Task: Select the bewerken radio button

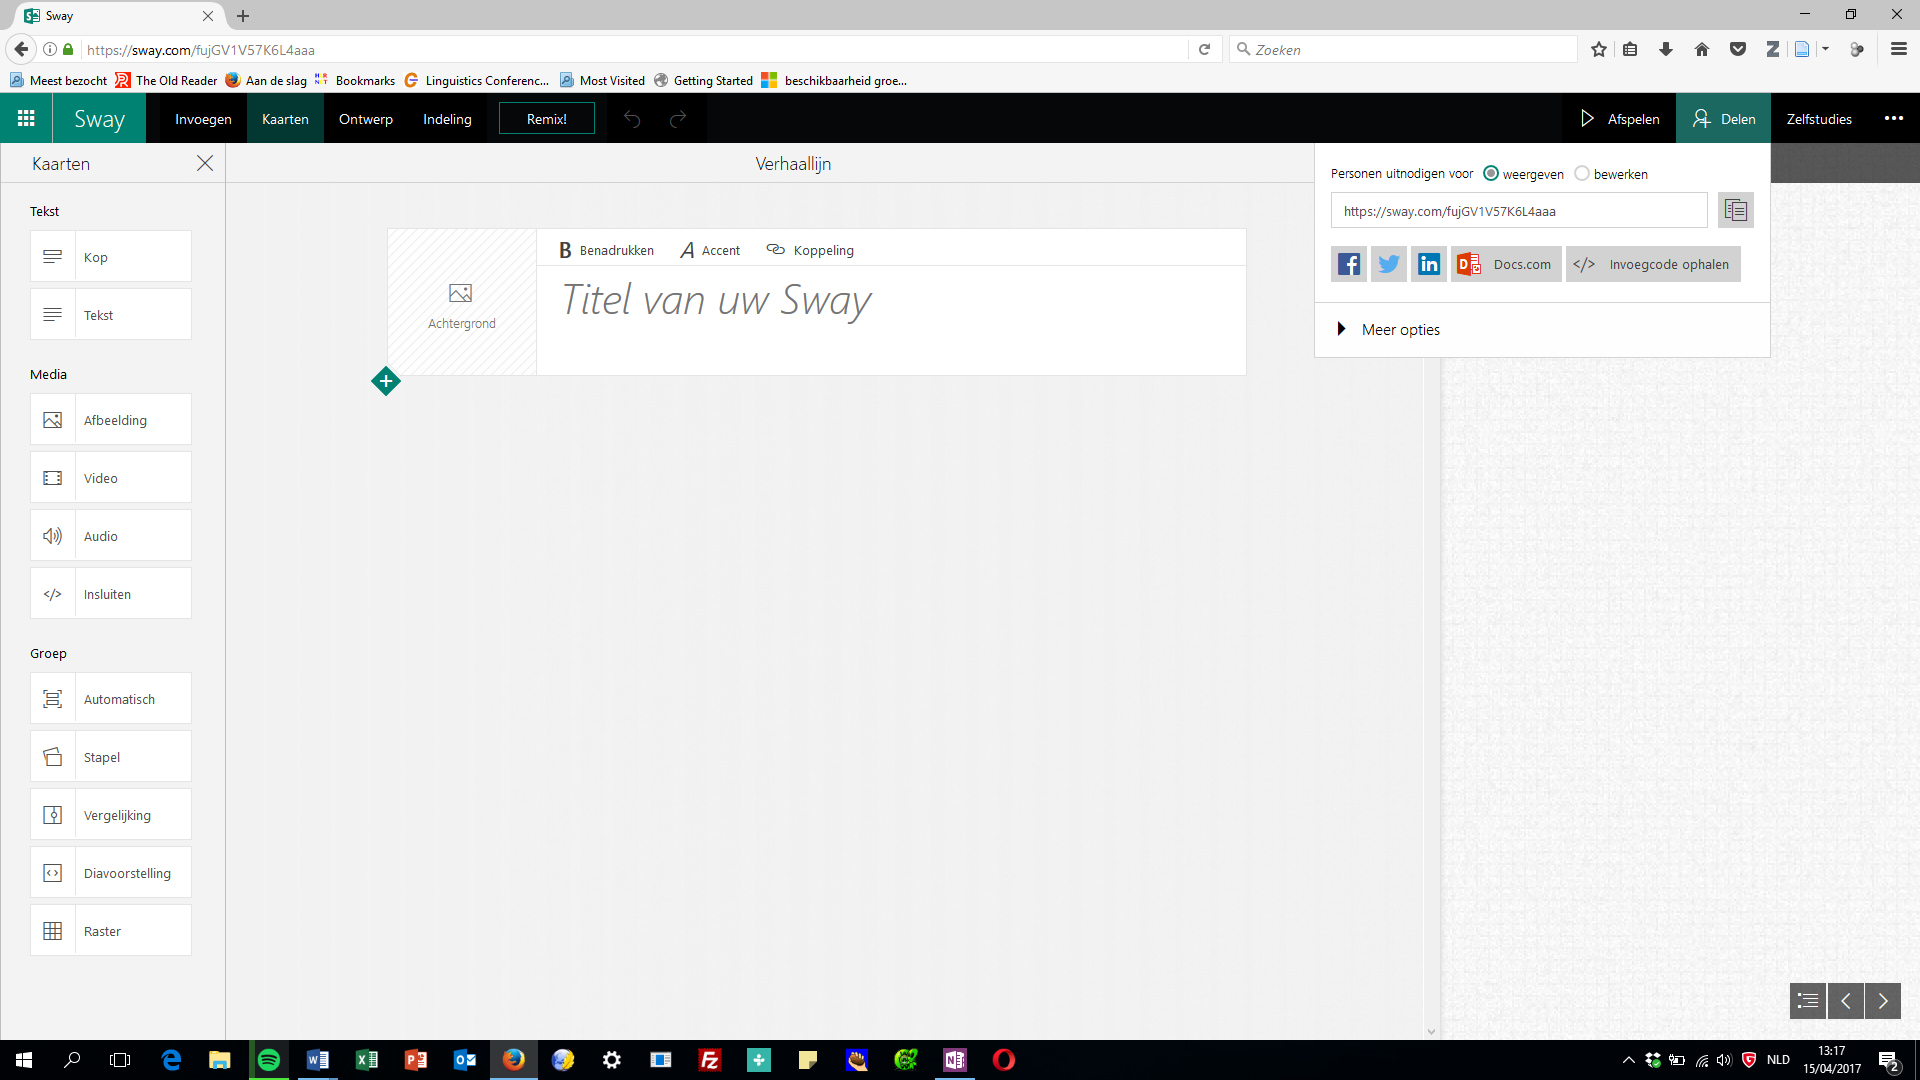Action: click(x=1582, y=174)
